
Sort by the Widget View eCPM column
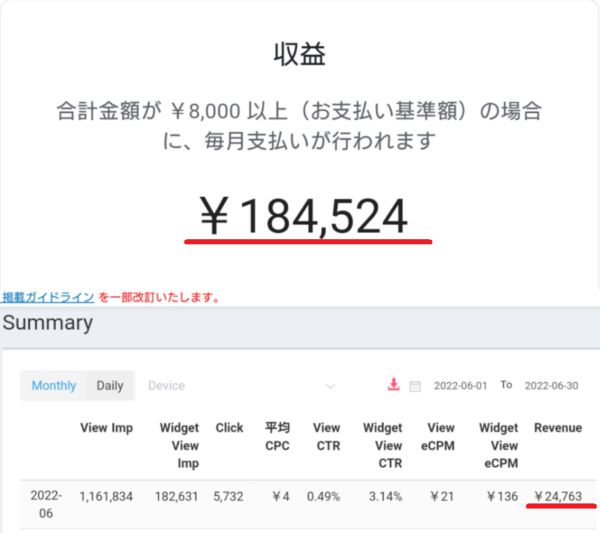point(498,445)
